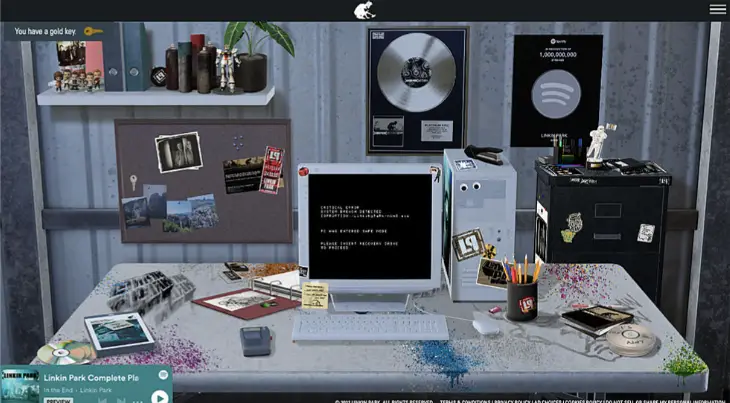Open Linkin Park Complete playlist title

91,378
